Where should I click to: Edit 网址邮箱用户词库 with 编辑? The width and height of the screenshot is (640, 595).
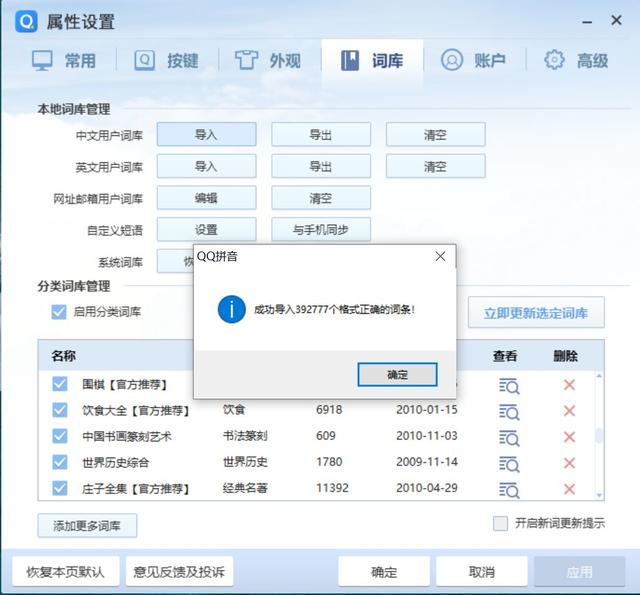pyautogui.click(x=207, y=198)
